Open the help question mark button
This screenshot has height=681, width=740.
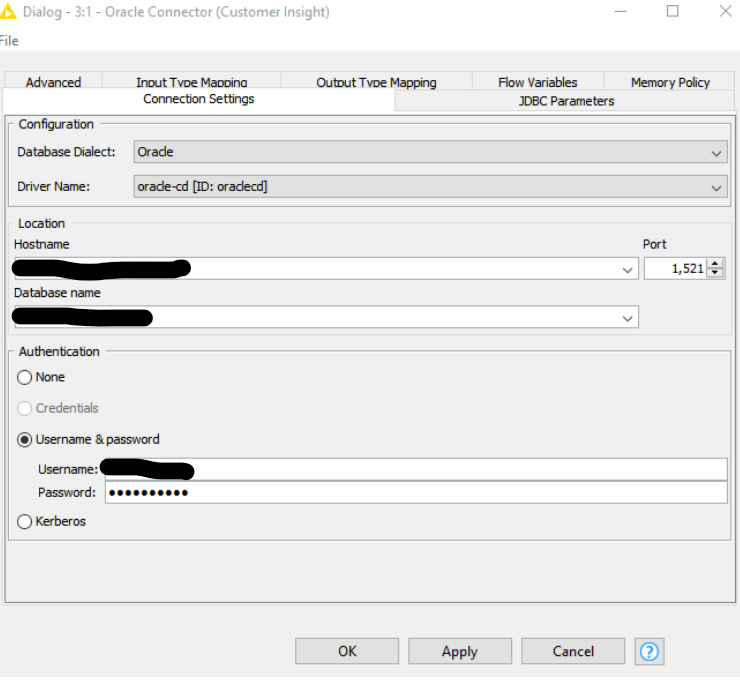[649, 651]
